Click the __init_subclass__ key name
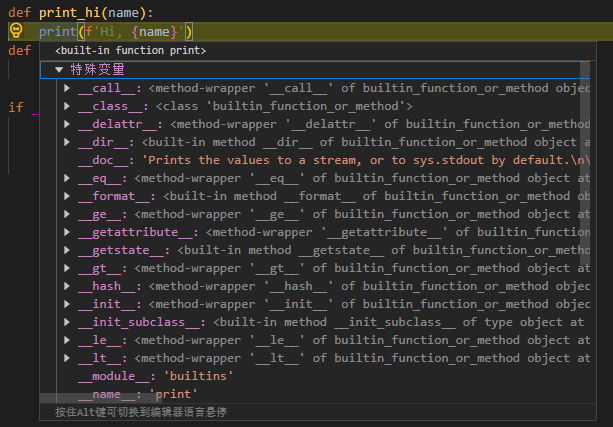Image resolution: width=613 pixels, height=427 pixels. click(139, 322)
